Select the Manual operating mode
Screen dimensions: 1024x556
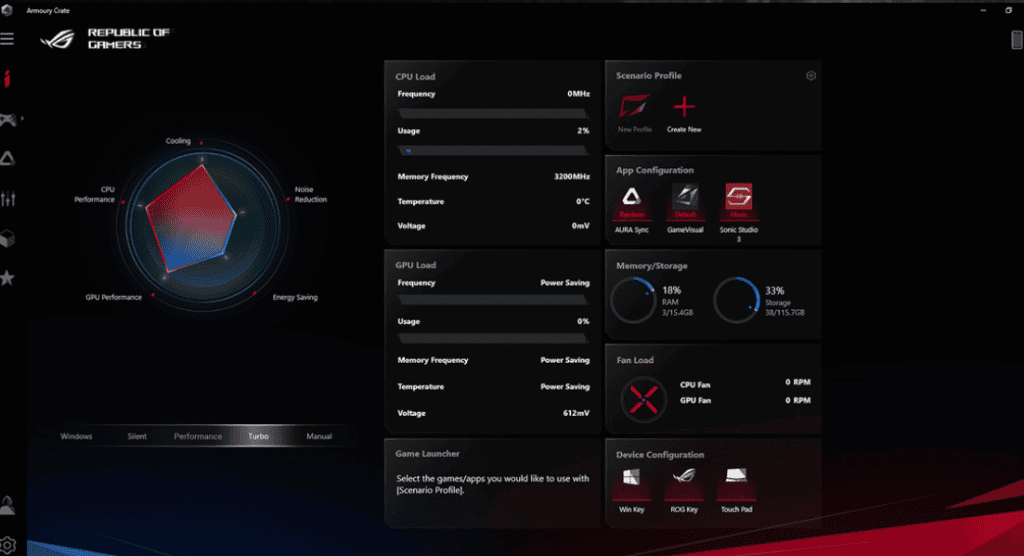click(319, 437)
